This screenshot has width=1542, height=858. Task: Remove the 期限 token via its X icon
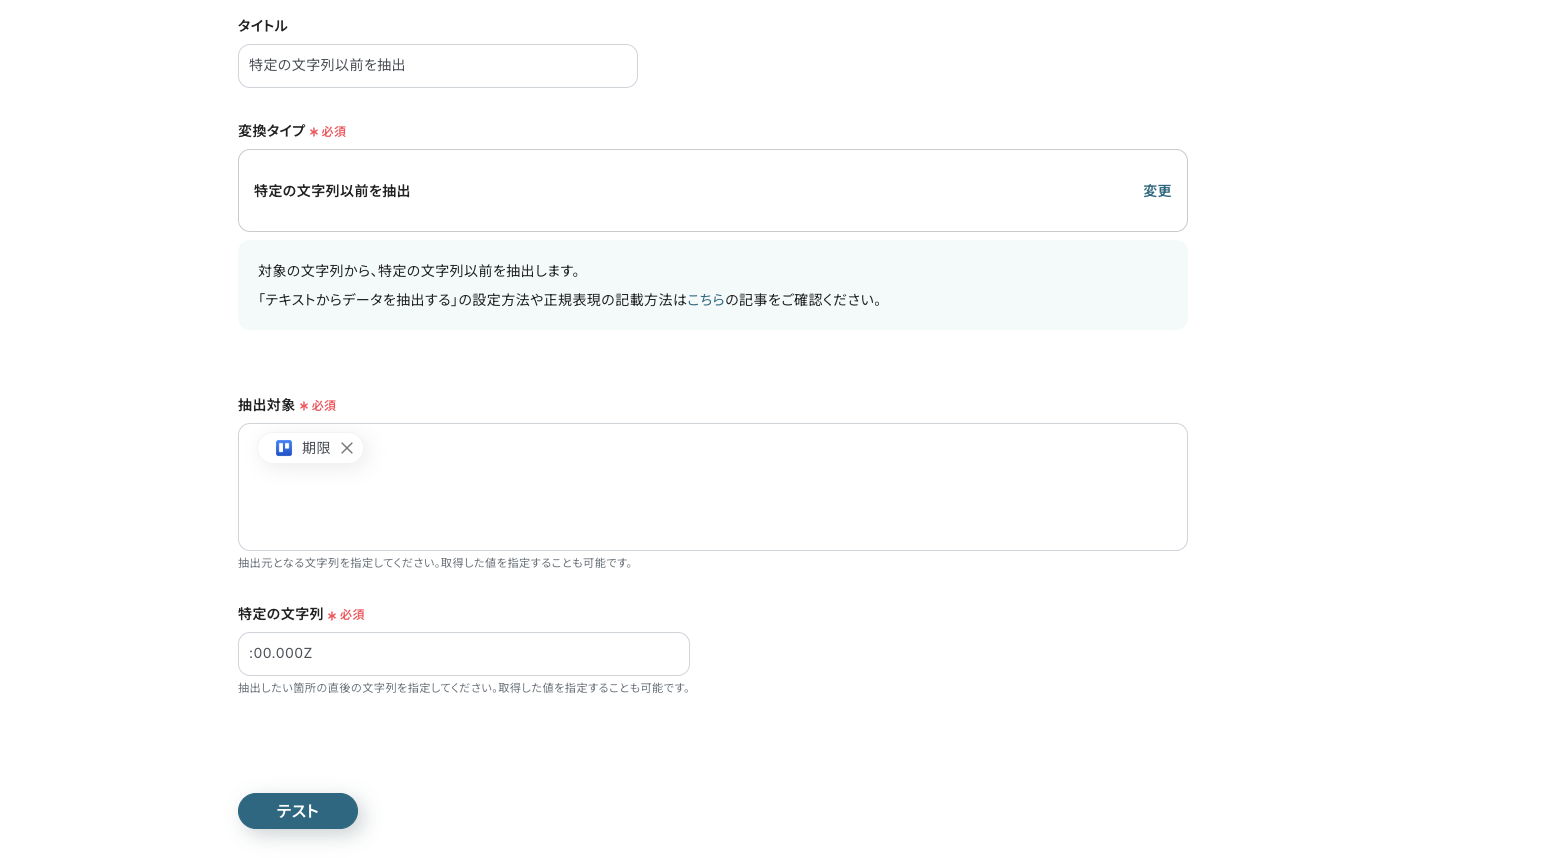(347, 448)
